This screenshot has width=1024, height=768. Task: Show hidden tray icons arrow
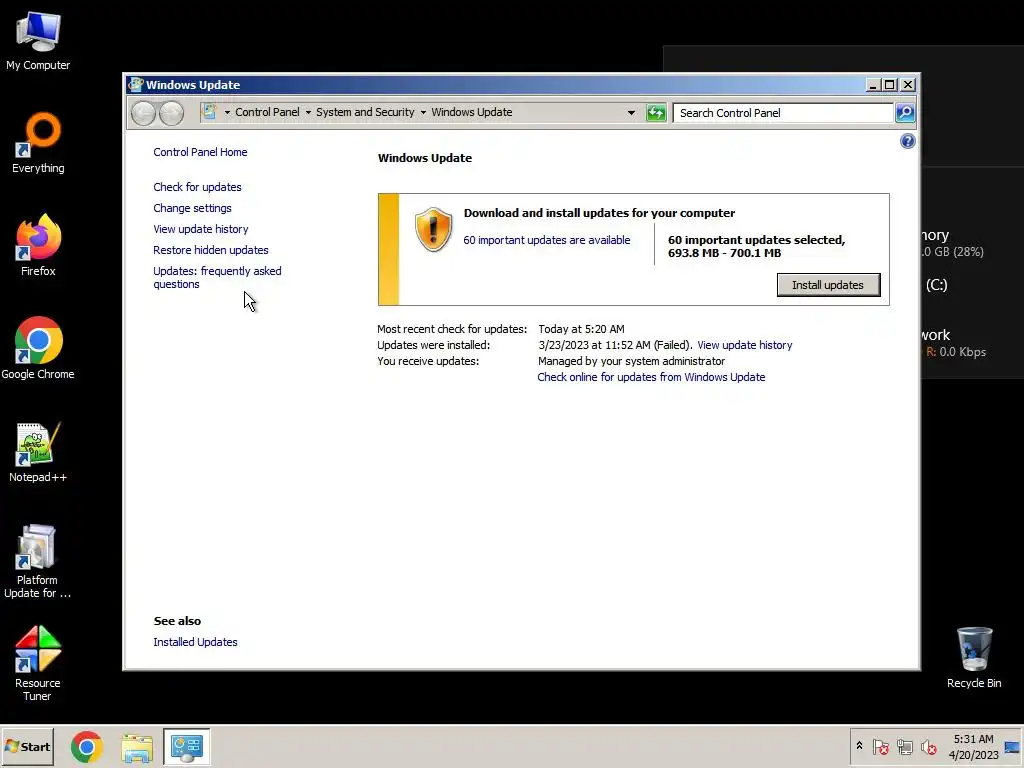[859, 746]
